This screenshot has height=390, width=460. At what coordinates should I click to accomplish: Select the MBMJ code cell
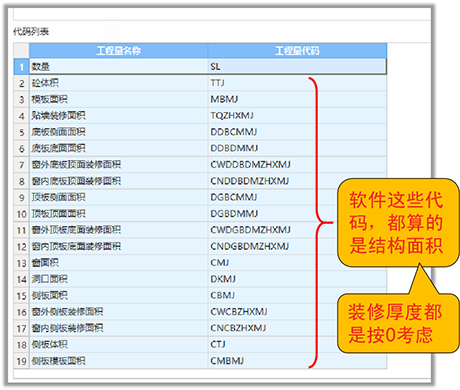tap(297, 99)
